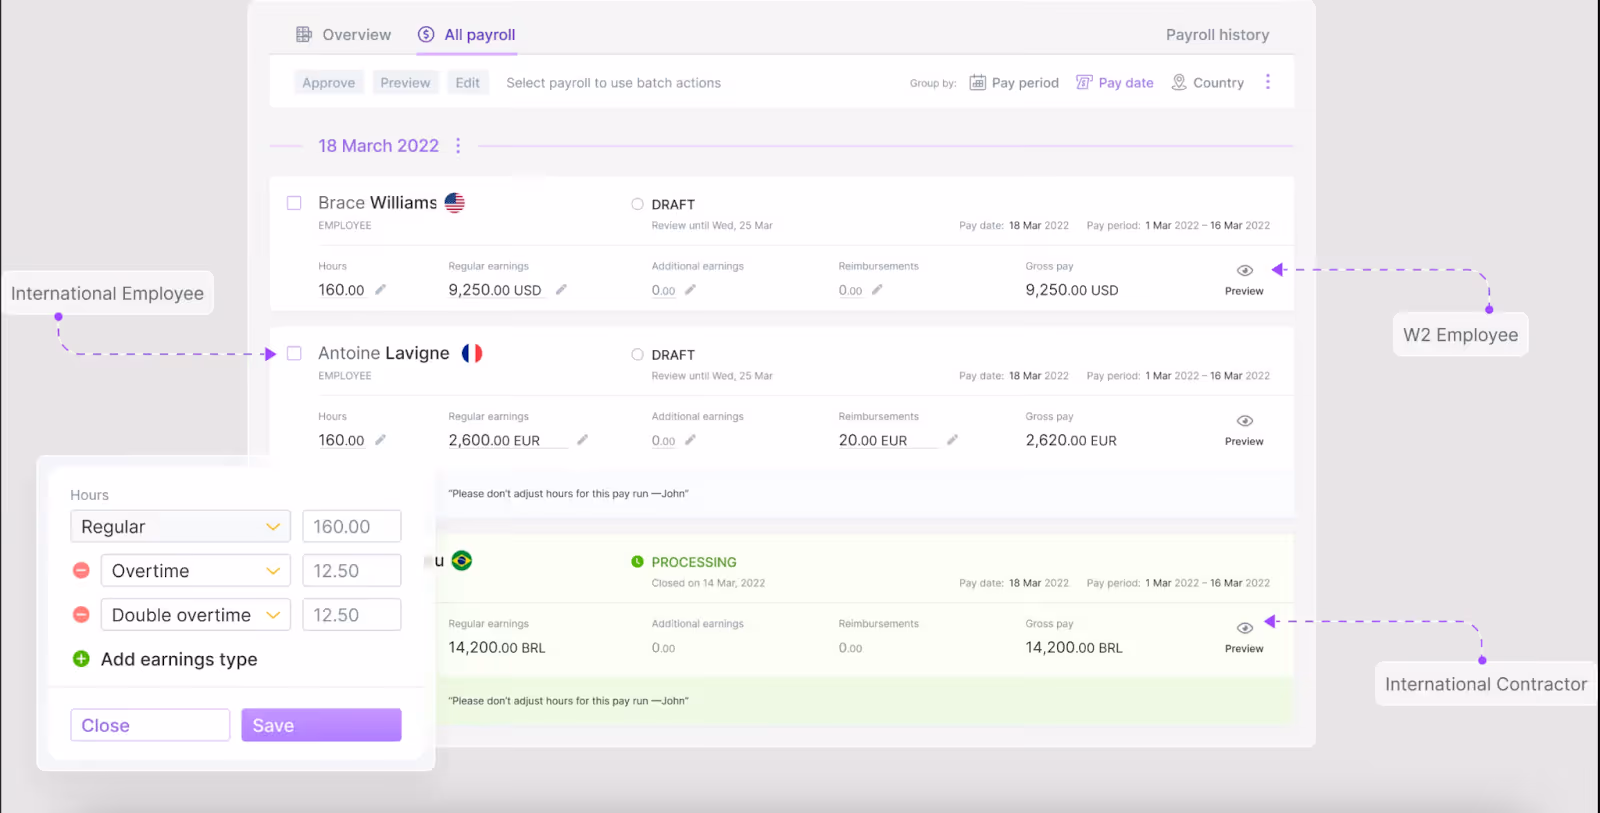
Task: Click the Country location pin icon
Action: 1179,82
